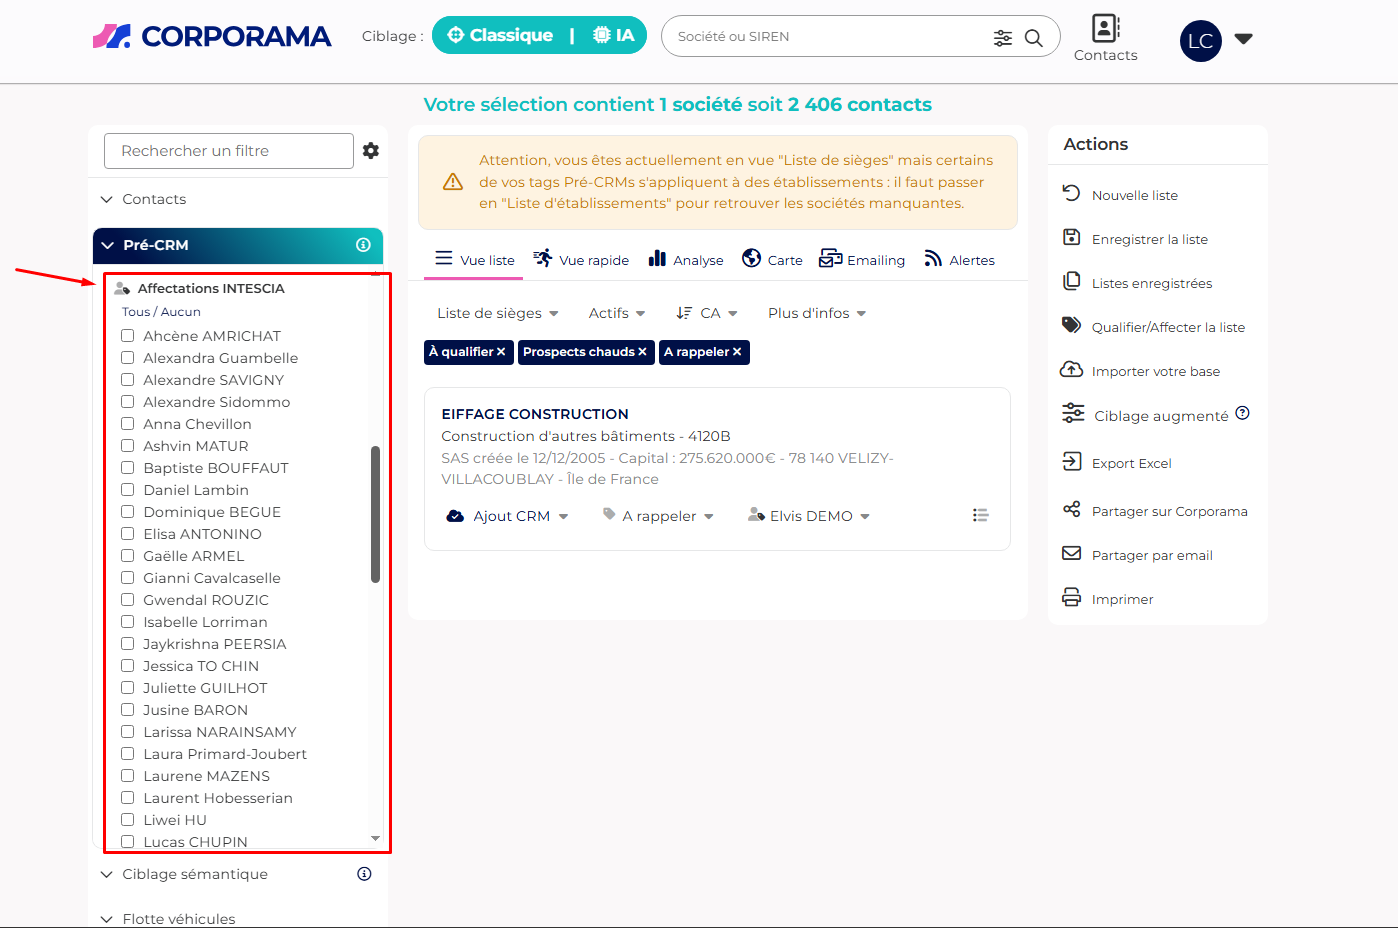Click the Ciblage augmenté help icon
The width and height of the screenshot is (1398, 928).
click(x=1242, y=414)
